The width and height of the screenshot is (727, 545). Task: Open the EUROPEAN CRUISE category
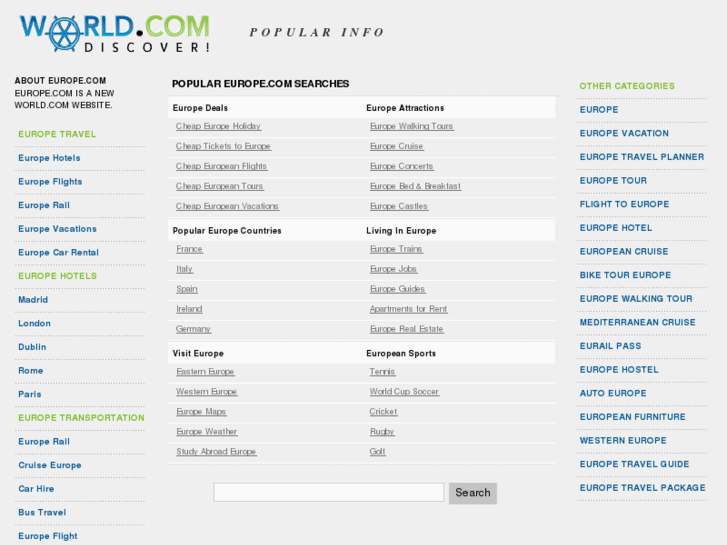pos(624,252)
